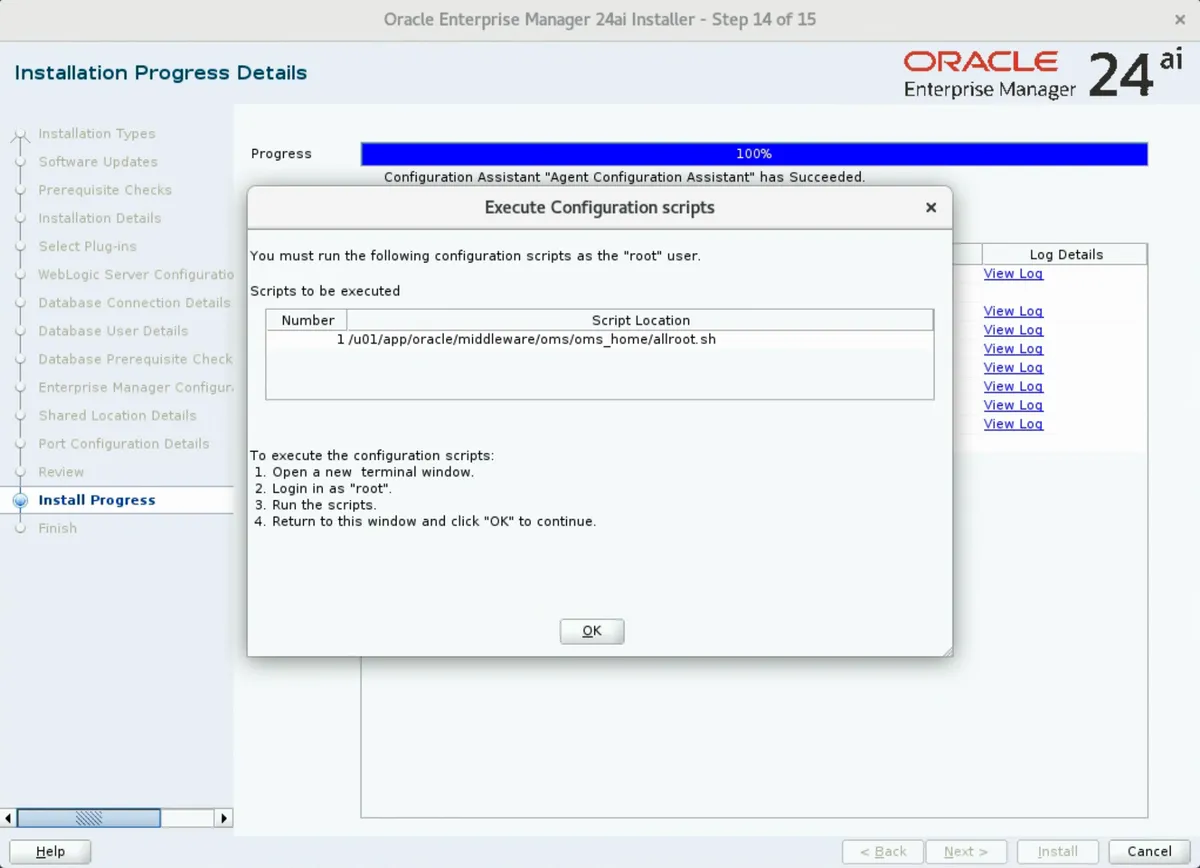Open Help for the installer
The height and width of the screenshot is (868, 1200).
click(x=49, y=851)
